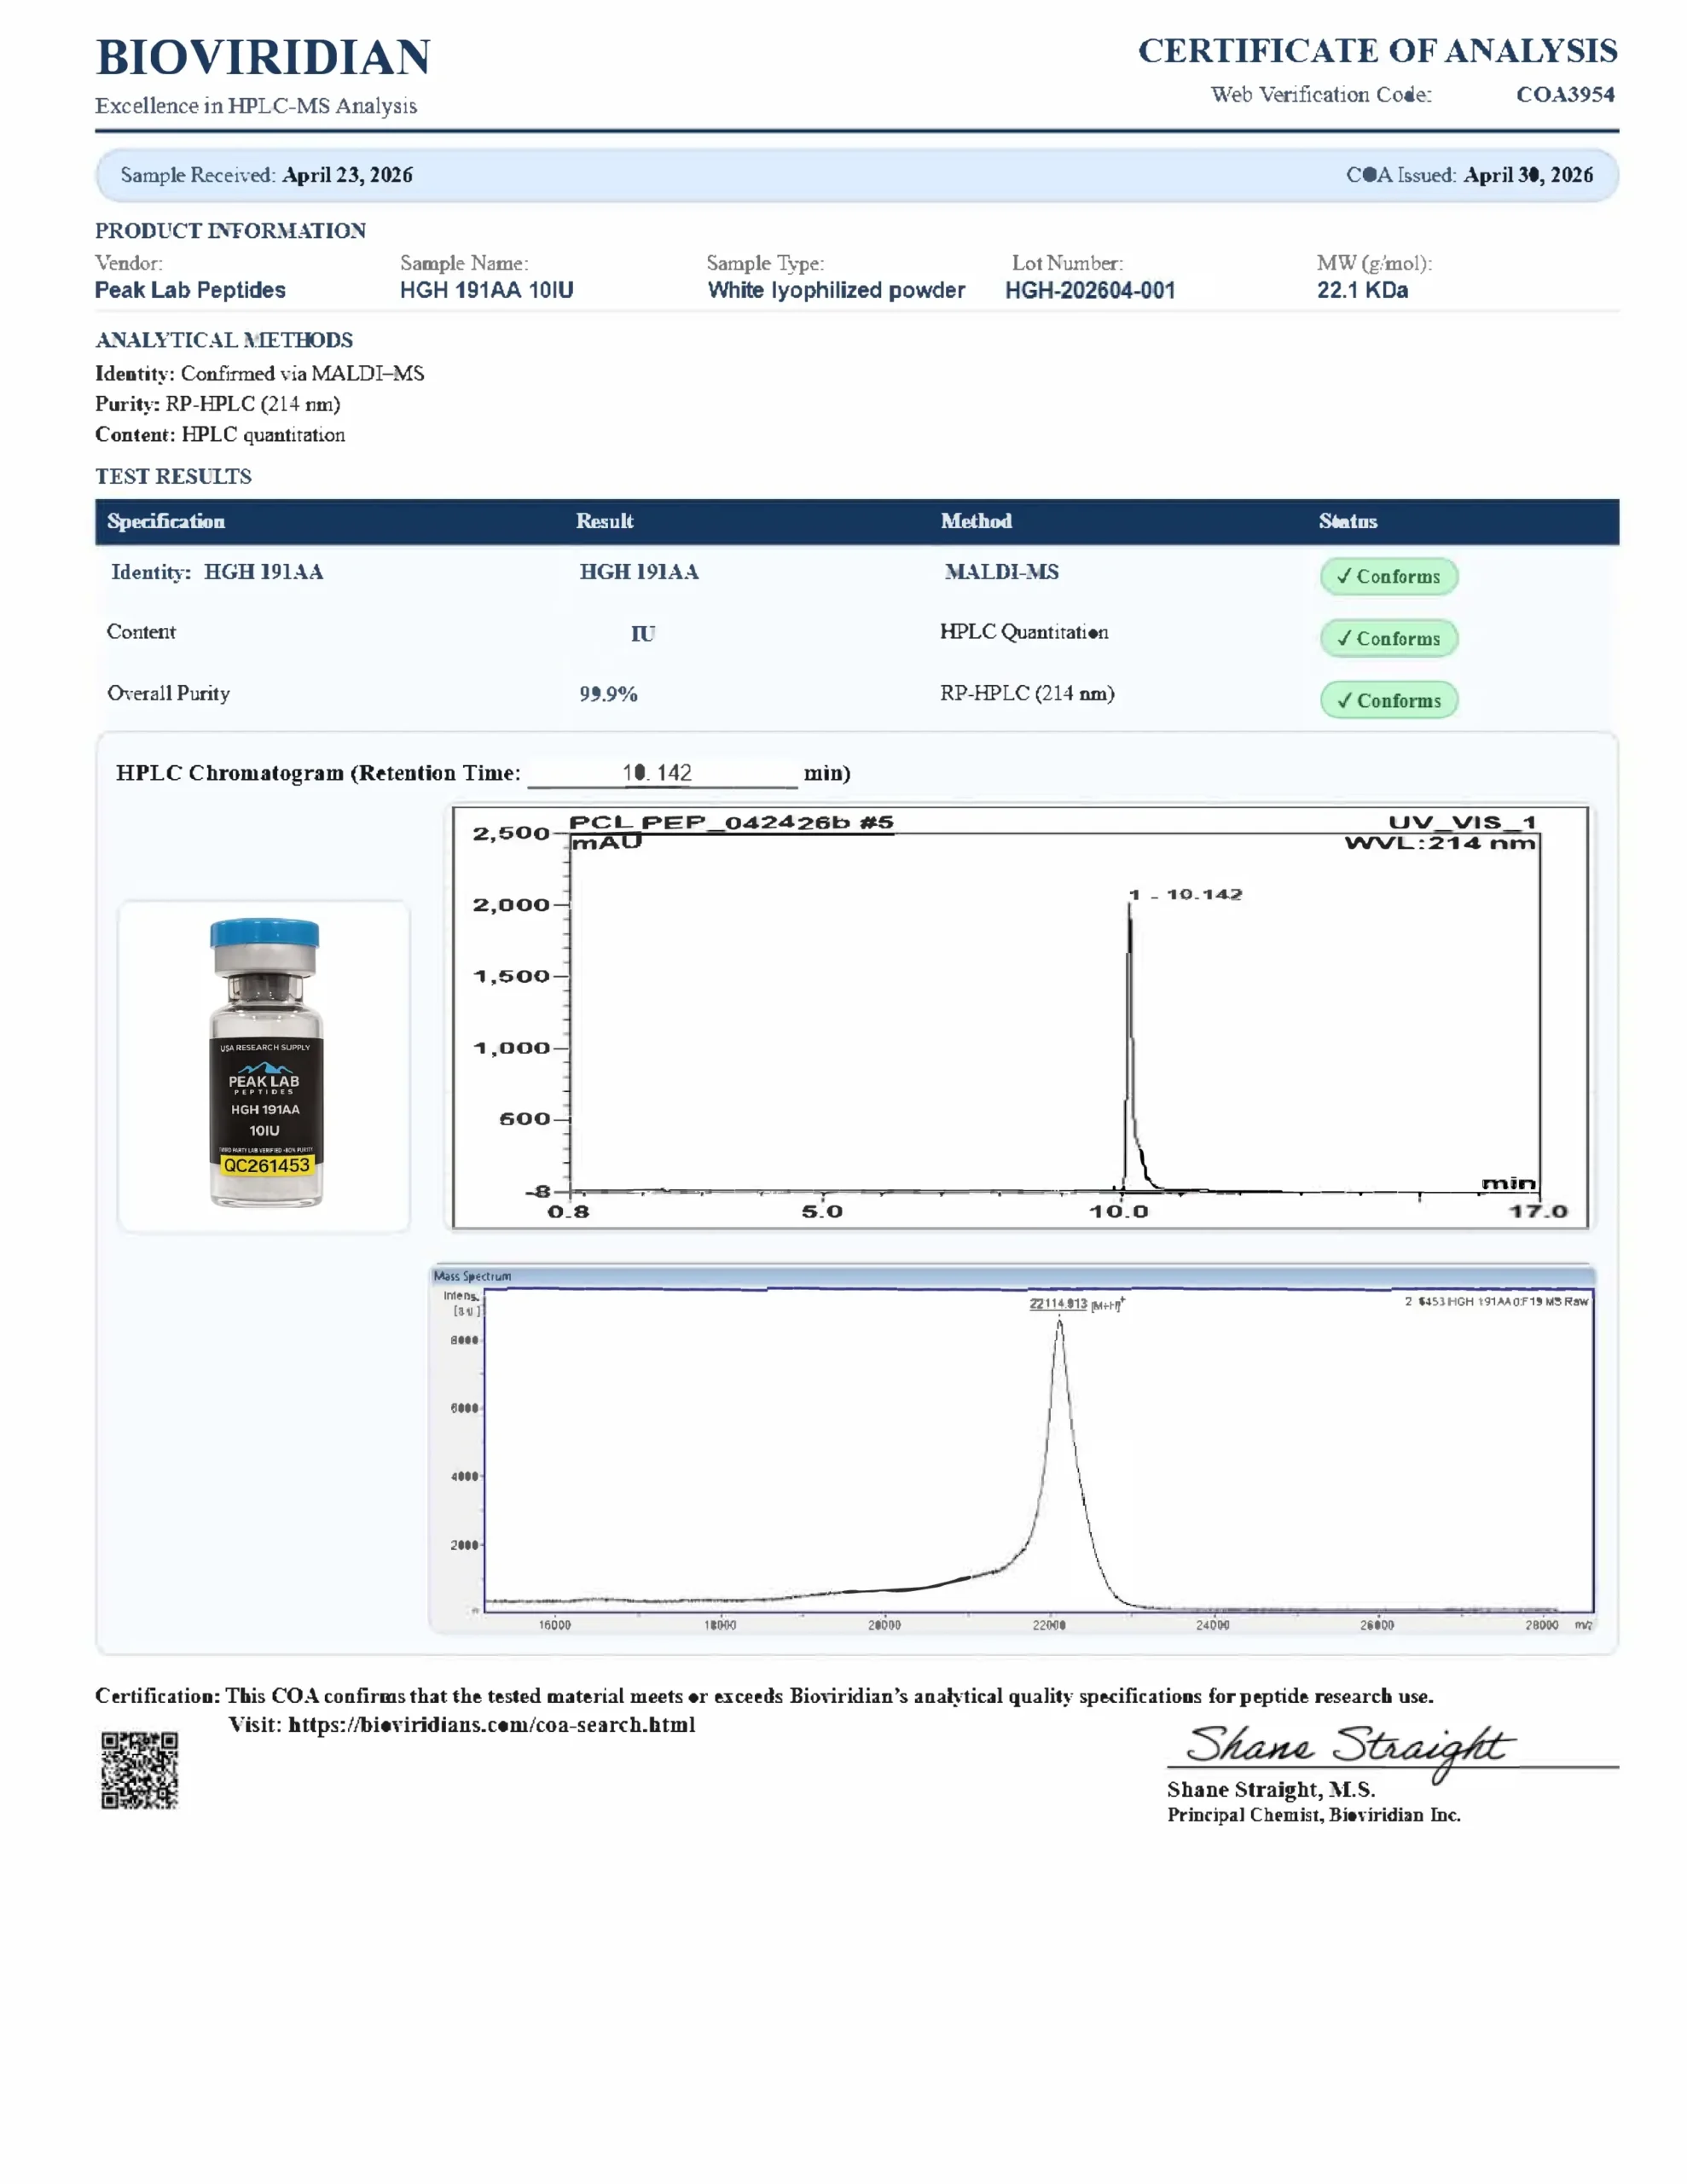Click the 'HPLC Chromatogram (Retention Time:' heading

pyautogui.click(x=318, y=773)
